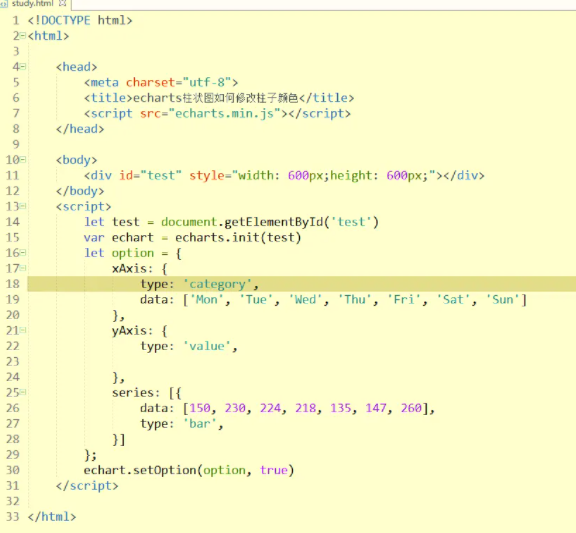Click the closing body tag on line 12
Image resolution: width=576 pixels, height=533 pixels.
pyautogui.click(x=80, y=191)
